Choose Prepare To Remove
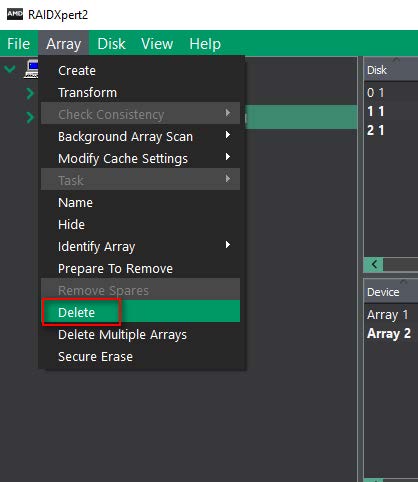Screen dimensions: 418x482 pyautogui.click(x=140, y=269)
